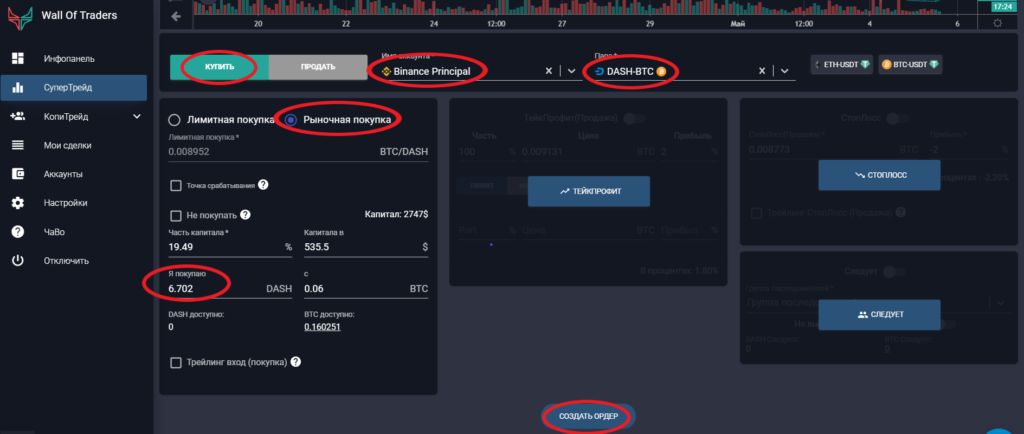Switch to the Продать button
The height and width of the screenshot is (434, 1024).
pos(317,67)
